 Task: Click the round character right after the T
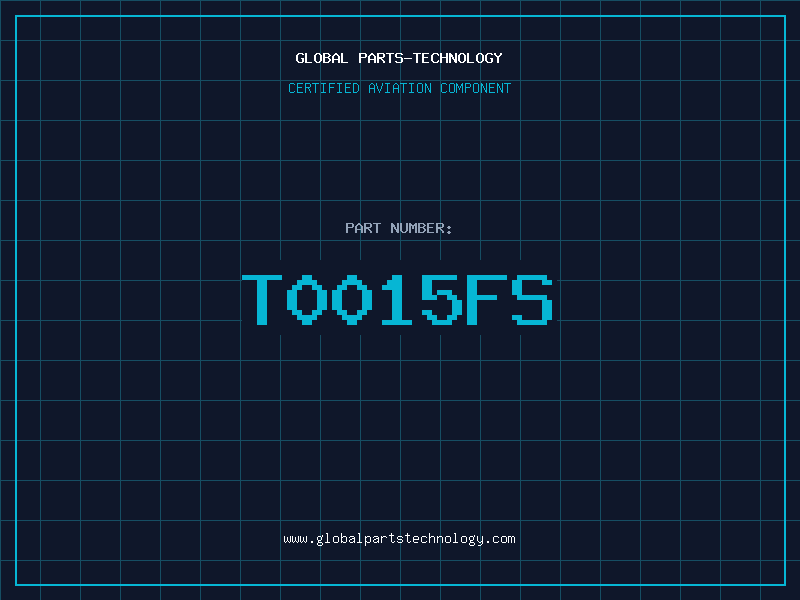click(x=308, y=299)
